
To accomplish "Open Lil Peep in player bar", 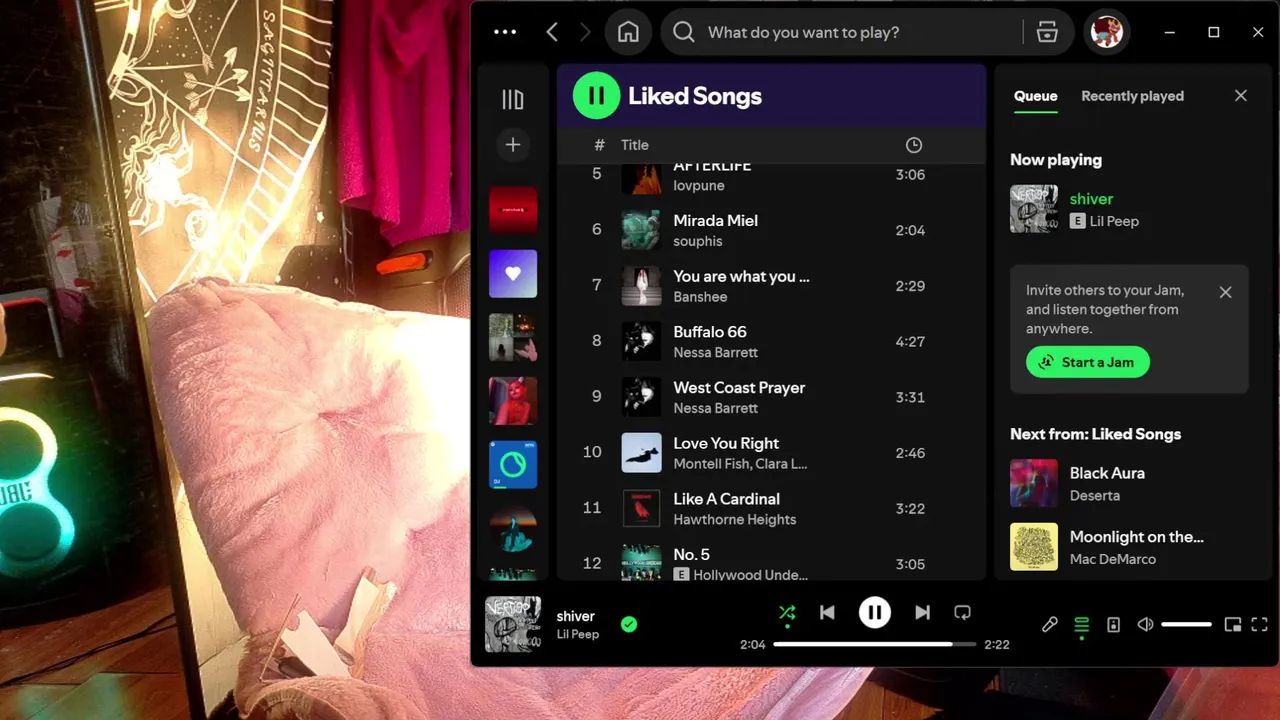I will (x=578, y=634).
